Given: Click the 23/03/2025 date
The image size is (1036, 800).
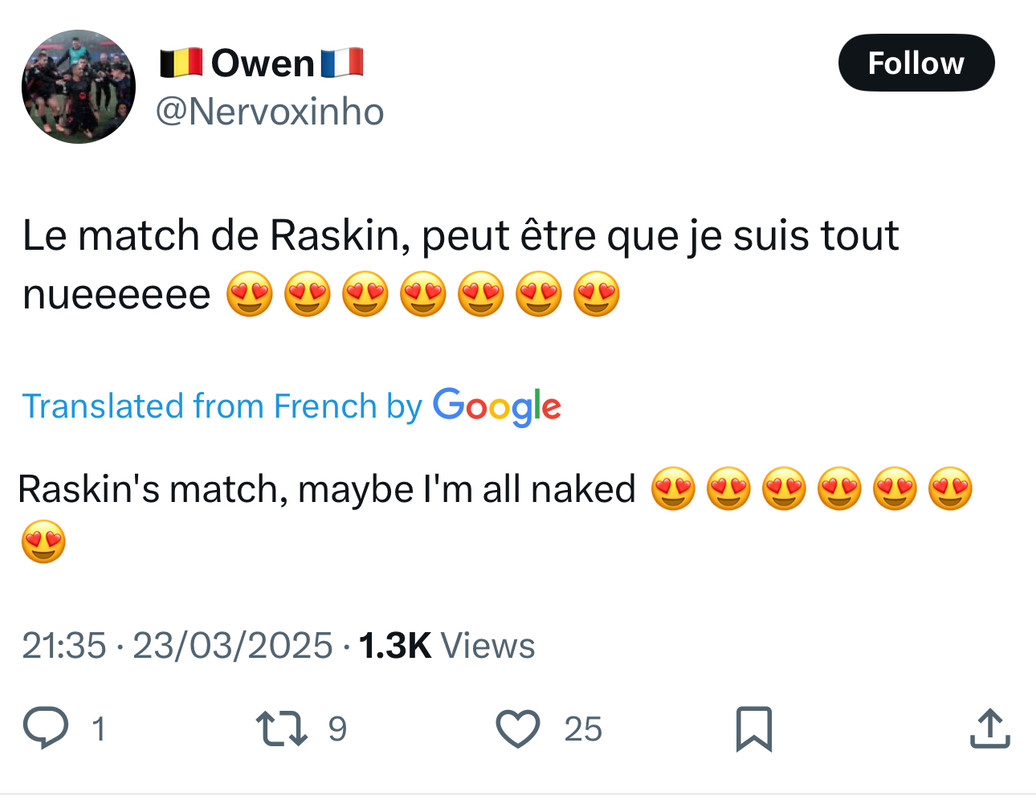Looking at the screenshot, I should tap(233, 645).
